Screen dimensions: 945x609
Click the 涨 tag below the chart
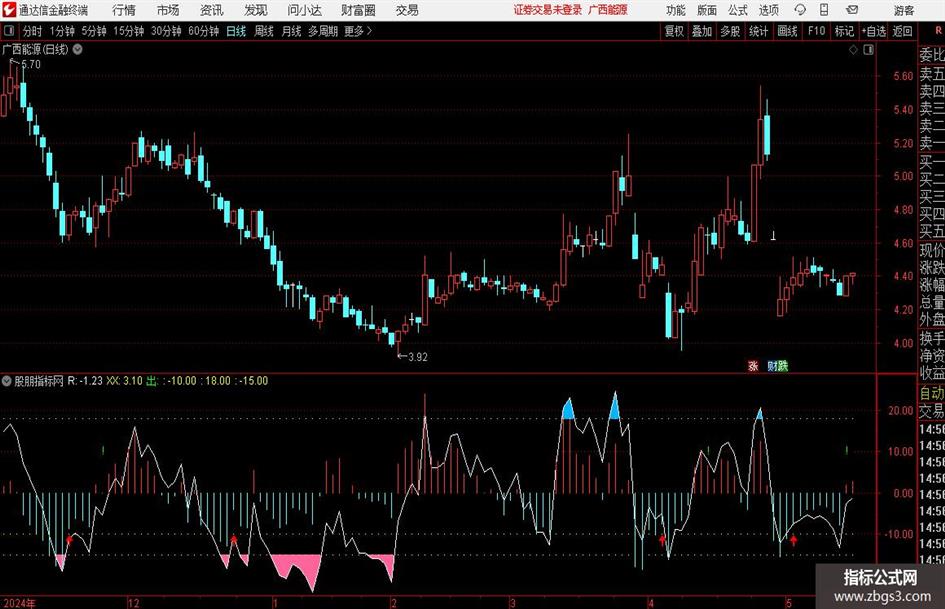point(753,366)
